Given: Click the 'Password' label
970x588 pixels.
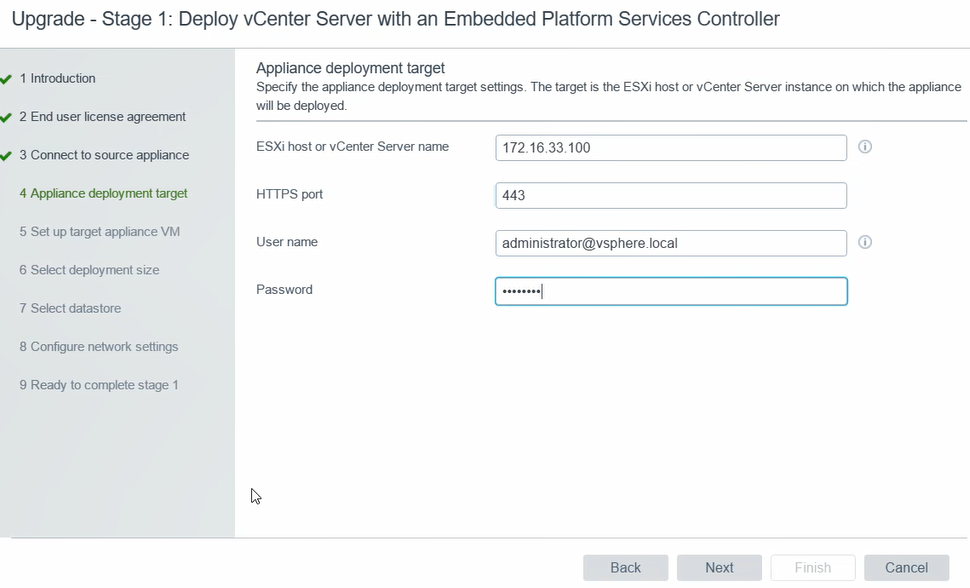Looking at the screenshot, I should (x=285, y=290).
